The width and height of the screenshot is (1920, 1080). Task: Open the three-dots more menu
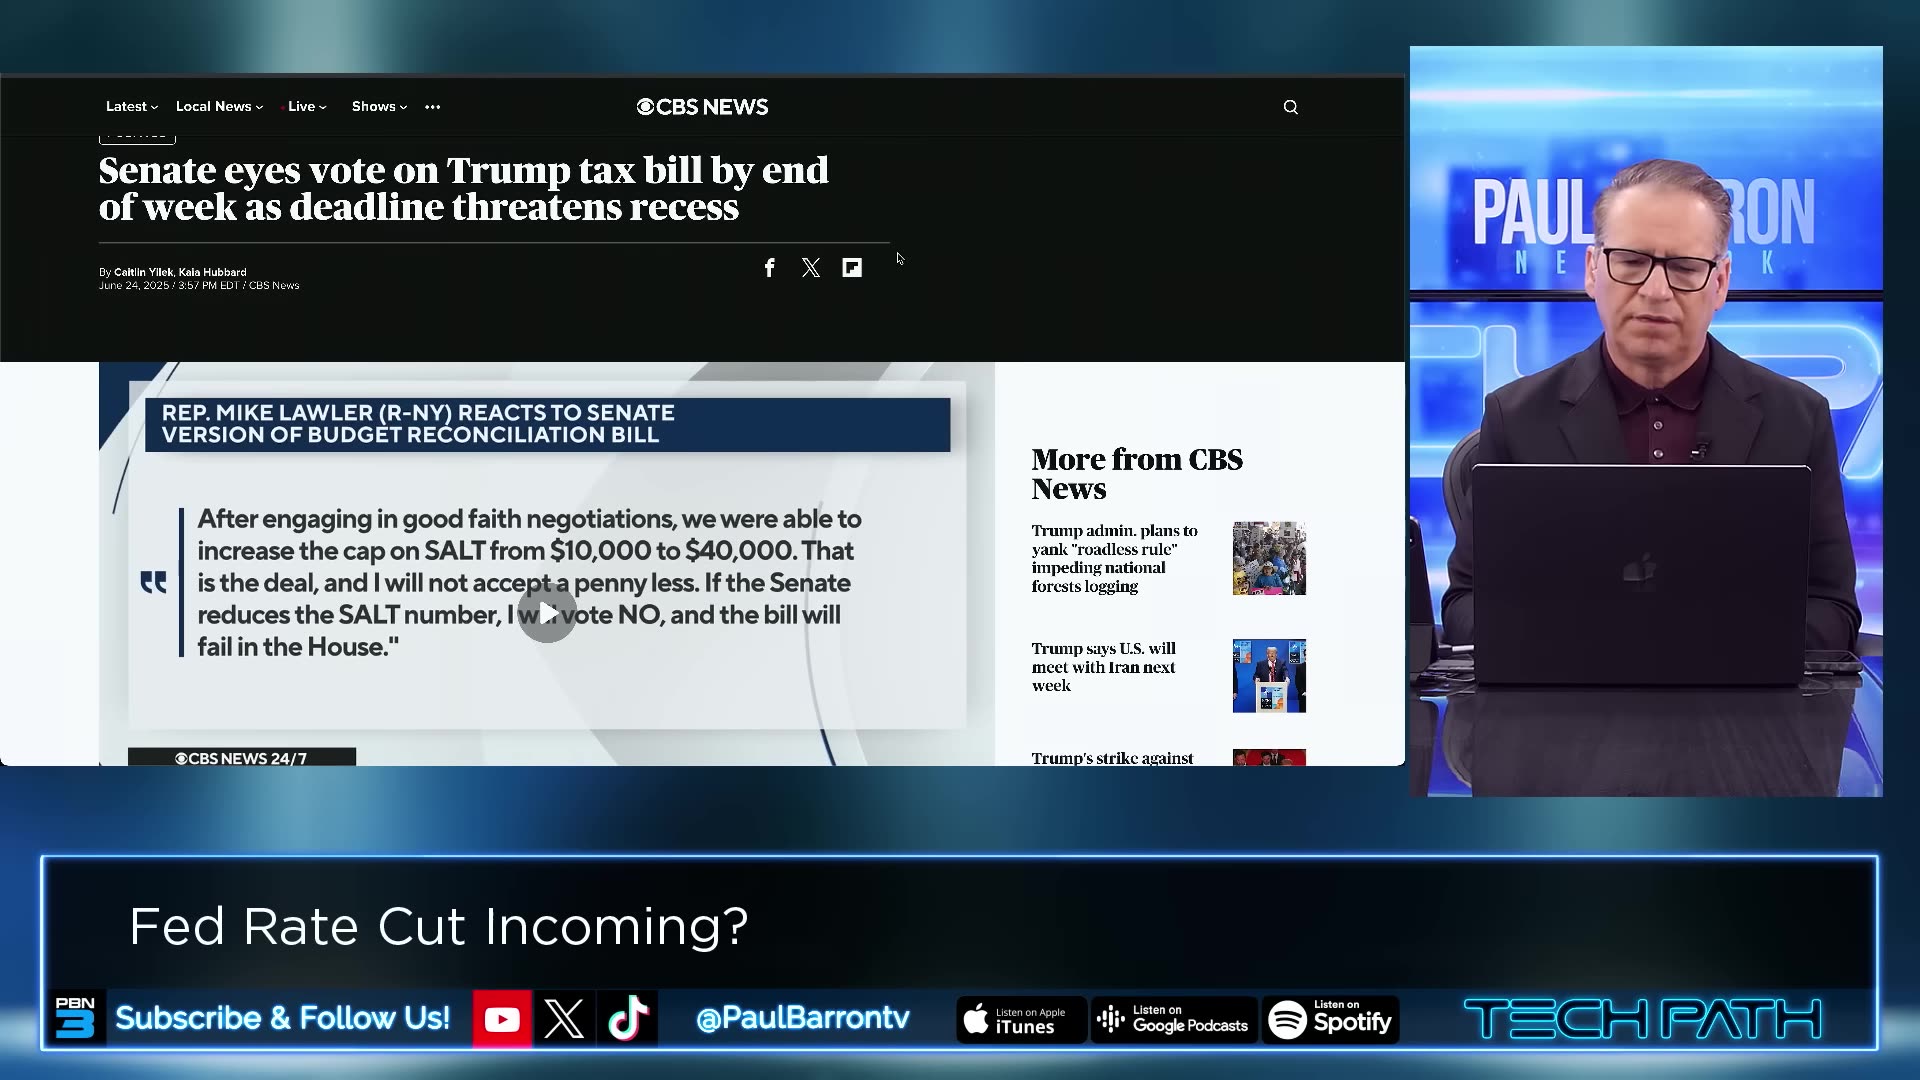coord(432,107)
